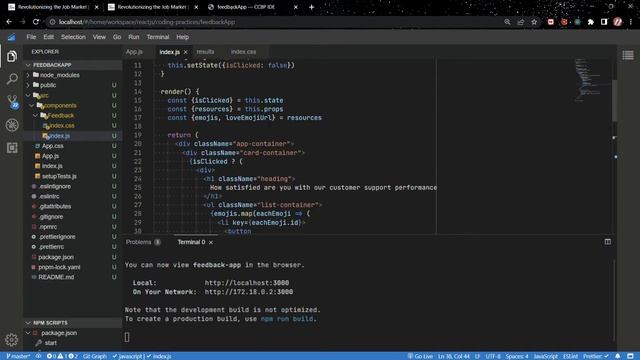
Task: Open setupTests.js in the explorer
Action: tap(59, 176)
